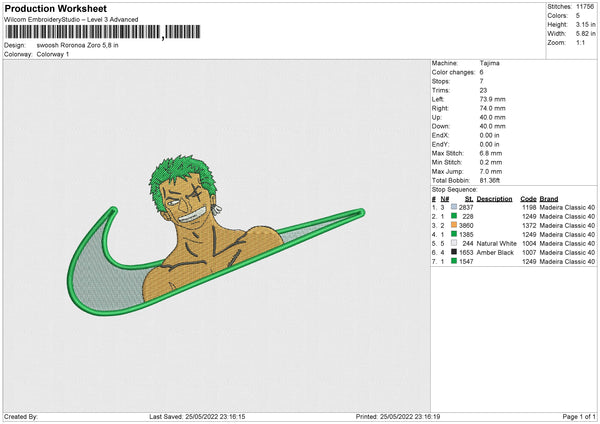Click the white swatch for Natural White

pyautogui.click(x=454, y=243)
